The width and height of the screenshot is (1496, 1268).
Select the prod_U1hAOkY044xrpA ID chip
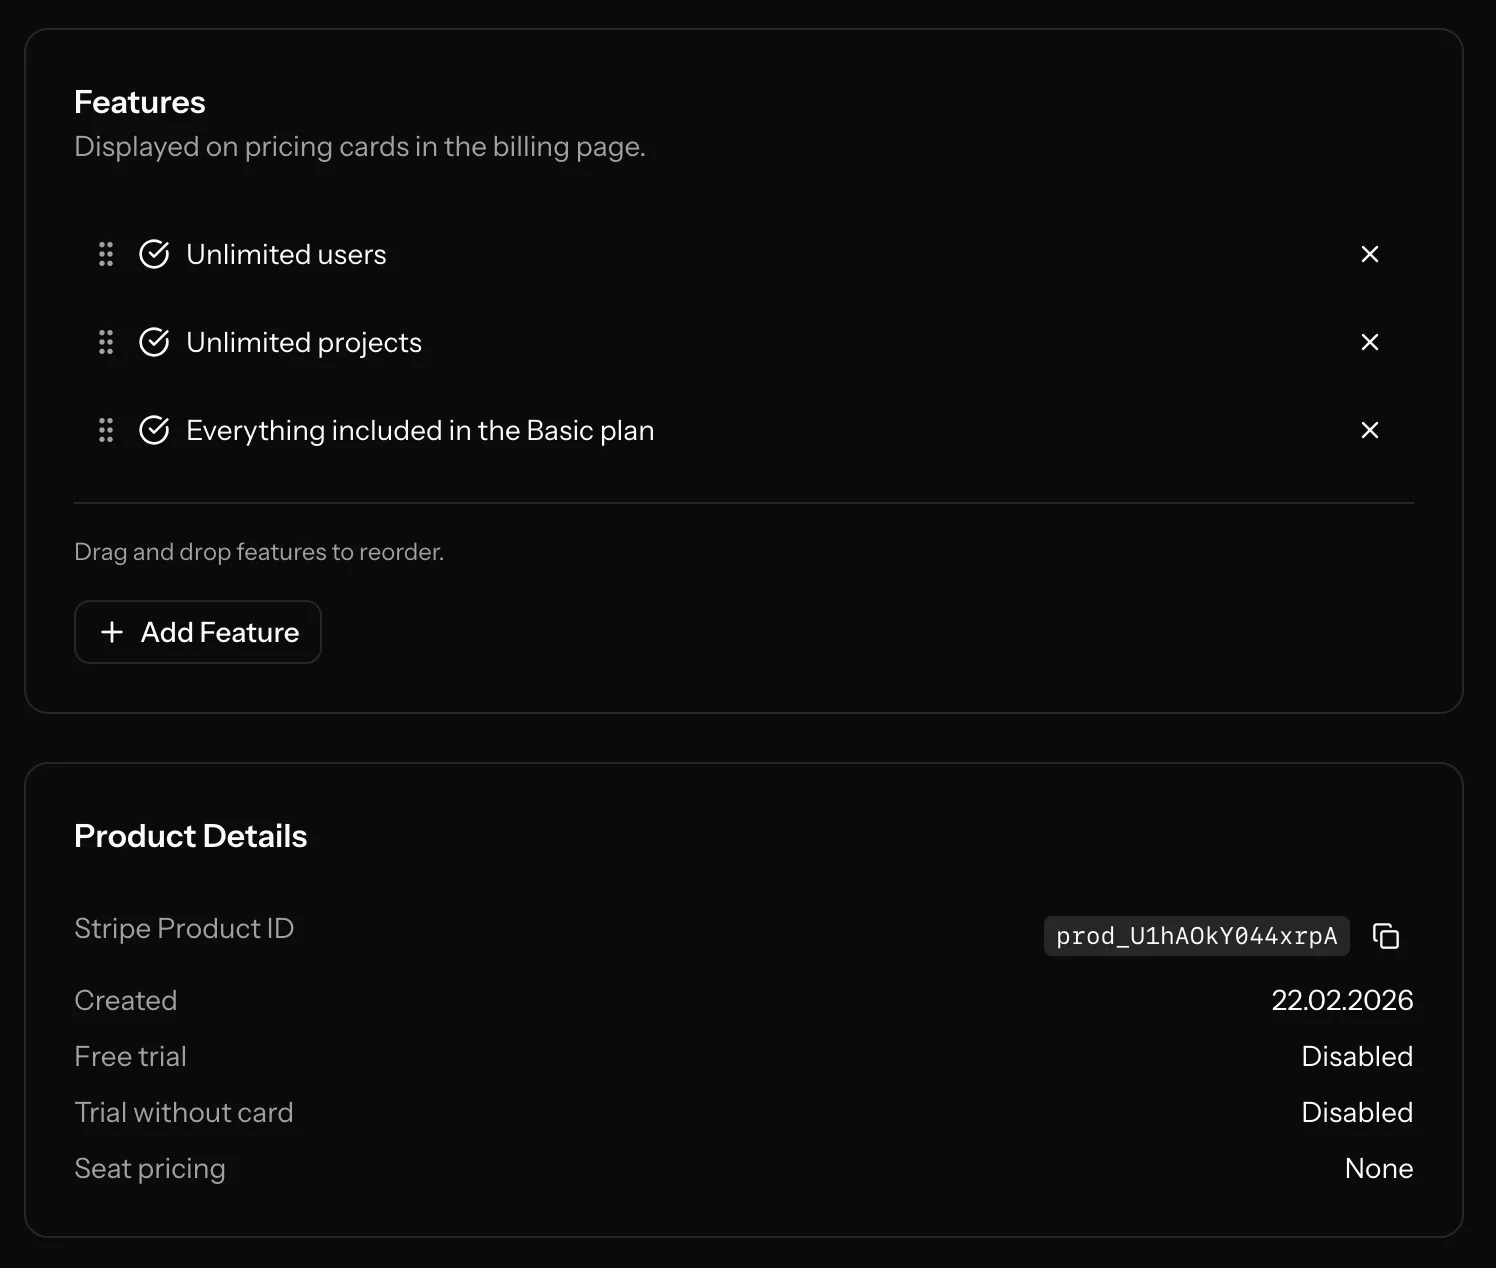pos(1196,936)
